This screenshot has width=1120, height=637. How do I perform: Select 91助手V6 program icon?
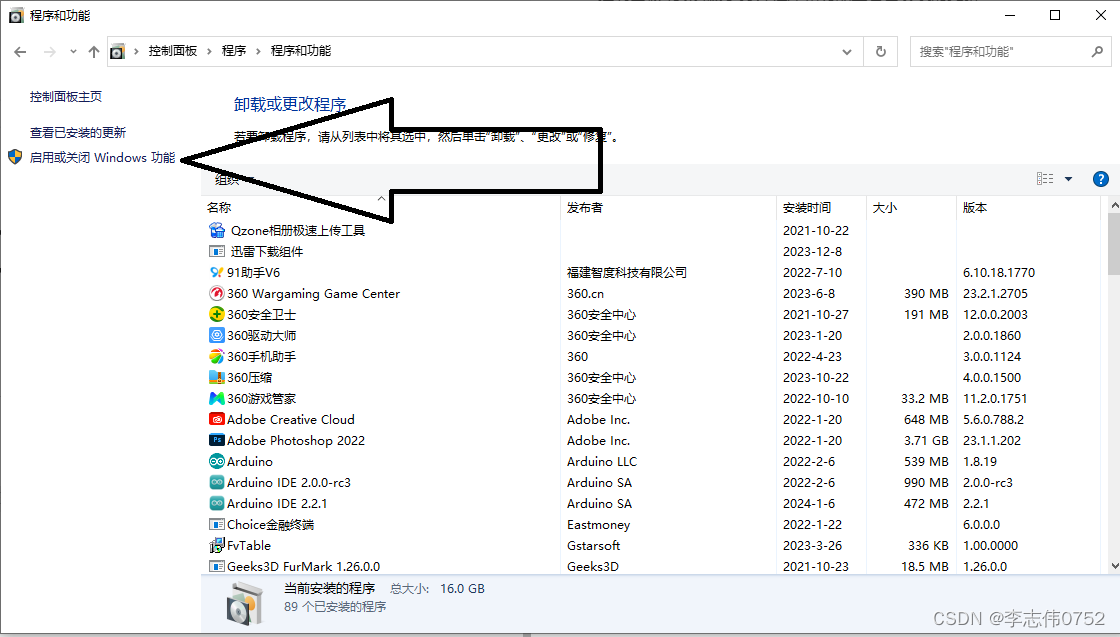(216, 272)
